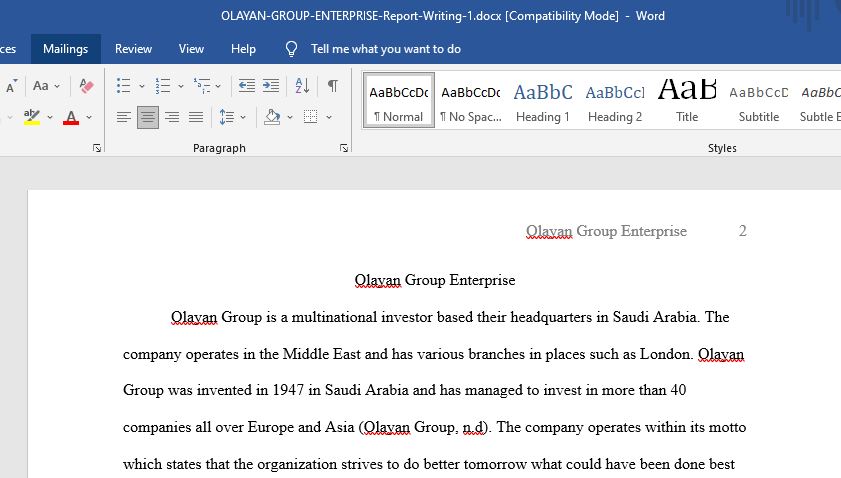Apply red Font Color
The height and width of the screenshot is (478, 841).
tap(71, 117)
